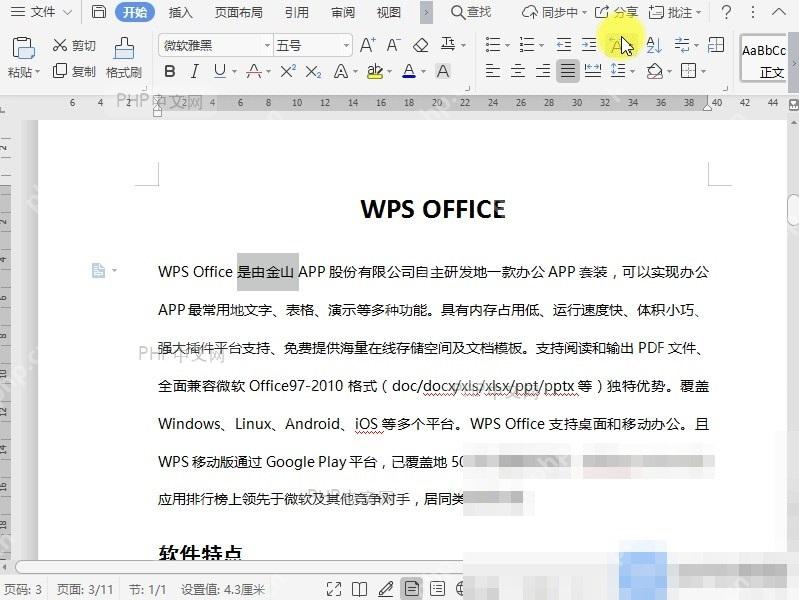Toggle justify alignment
The image size is (799, 600).
[x=568, y=71]
